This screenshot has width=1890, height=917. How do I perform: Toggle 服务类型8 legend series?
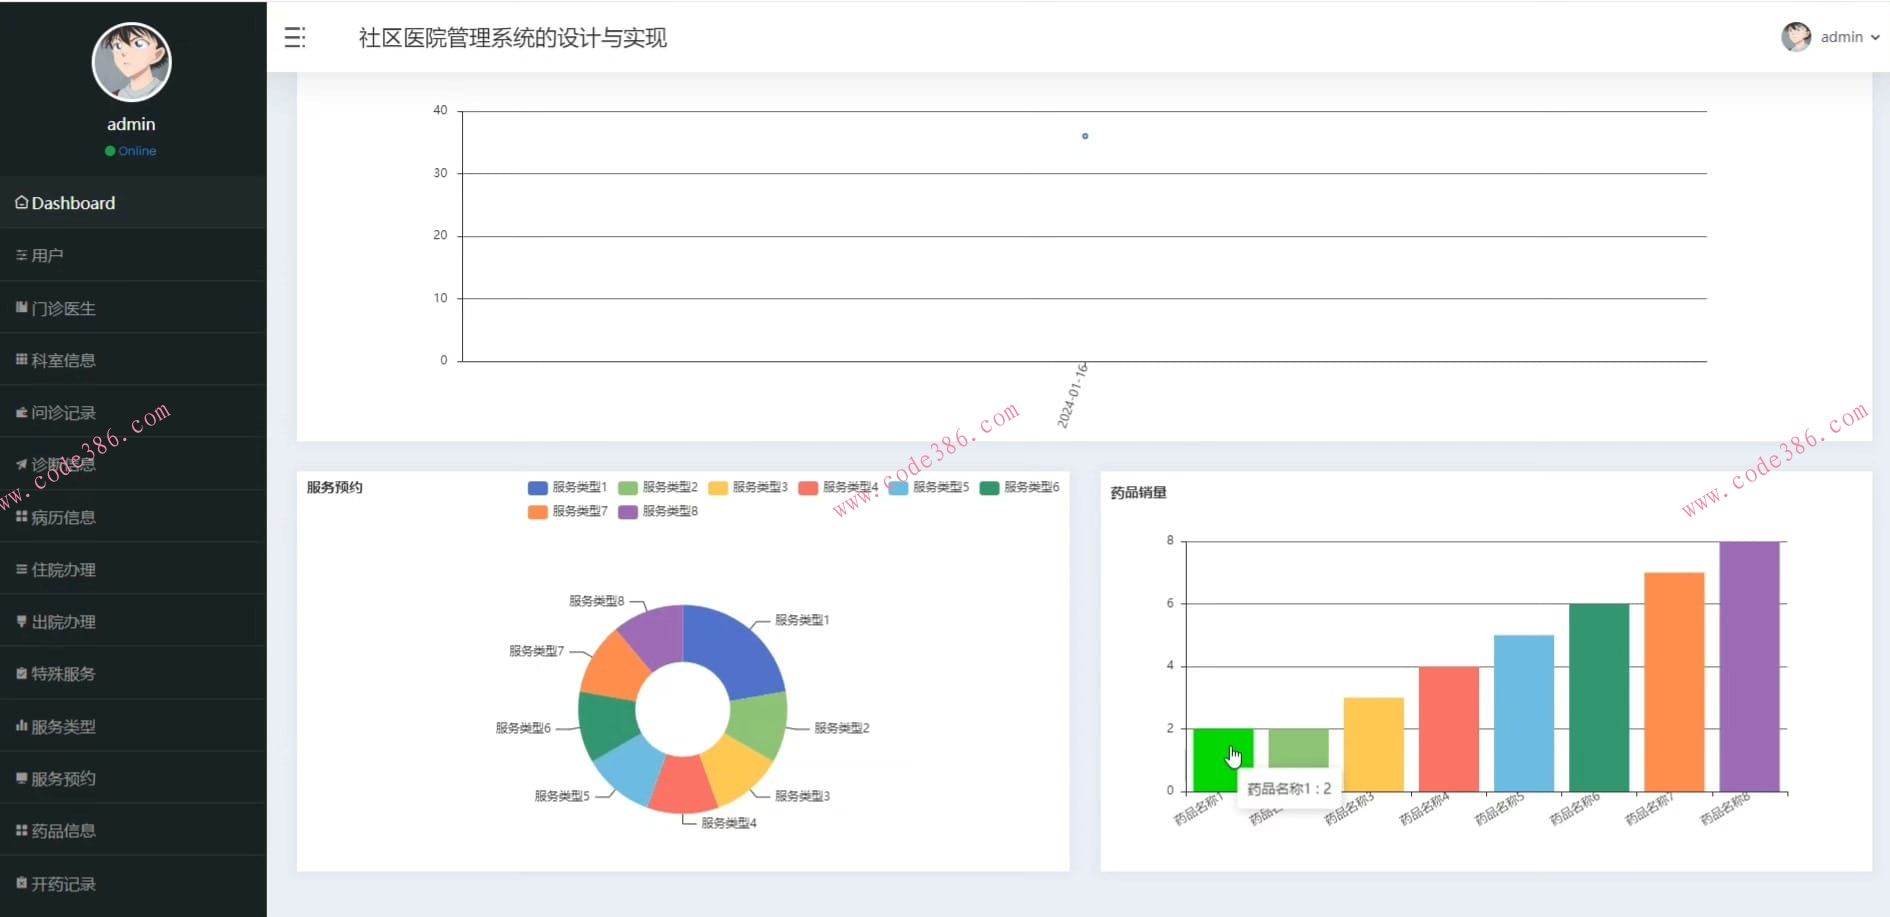pyautogui.click(x=658, y=511)
